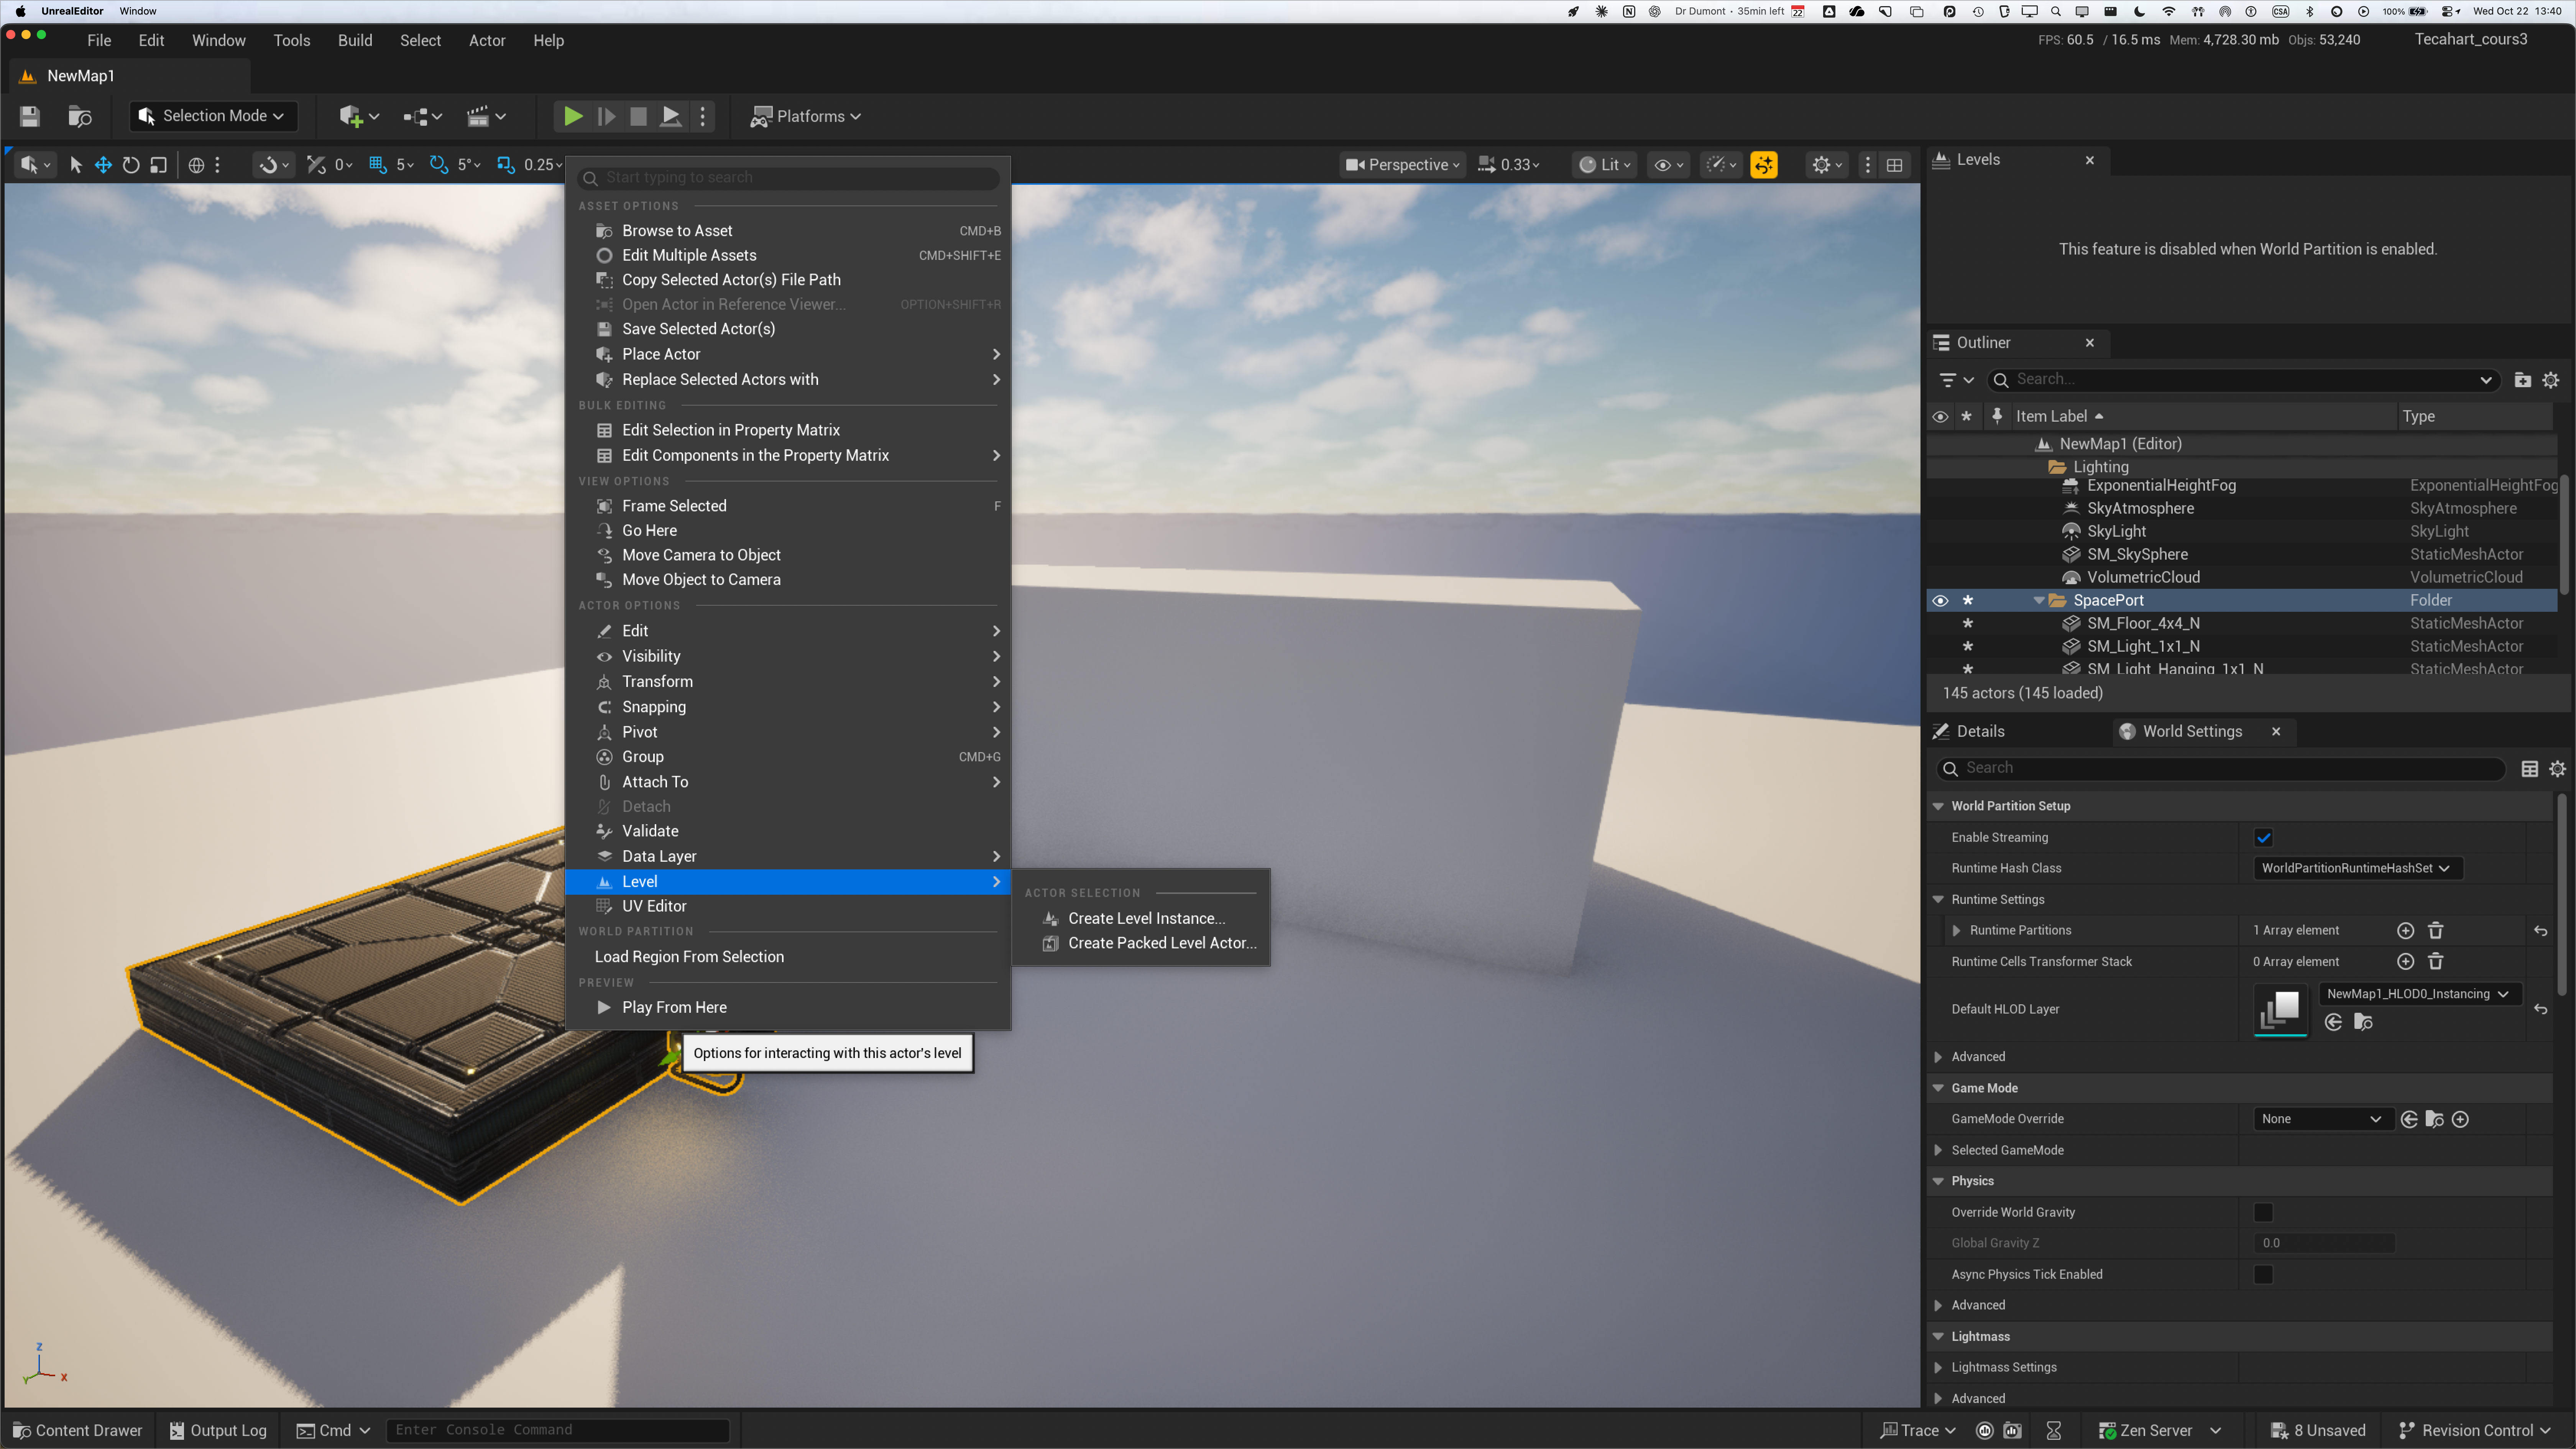Viewport: 2576px width, 1449px height.
Task: Select Create Packed Level Actor... in submenu
Action: [x=1141, y=943]
